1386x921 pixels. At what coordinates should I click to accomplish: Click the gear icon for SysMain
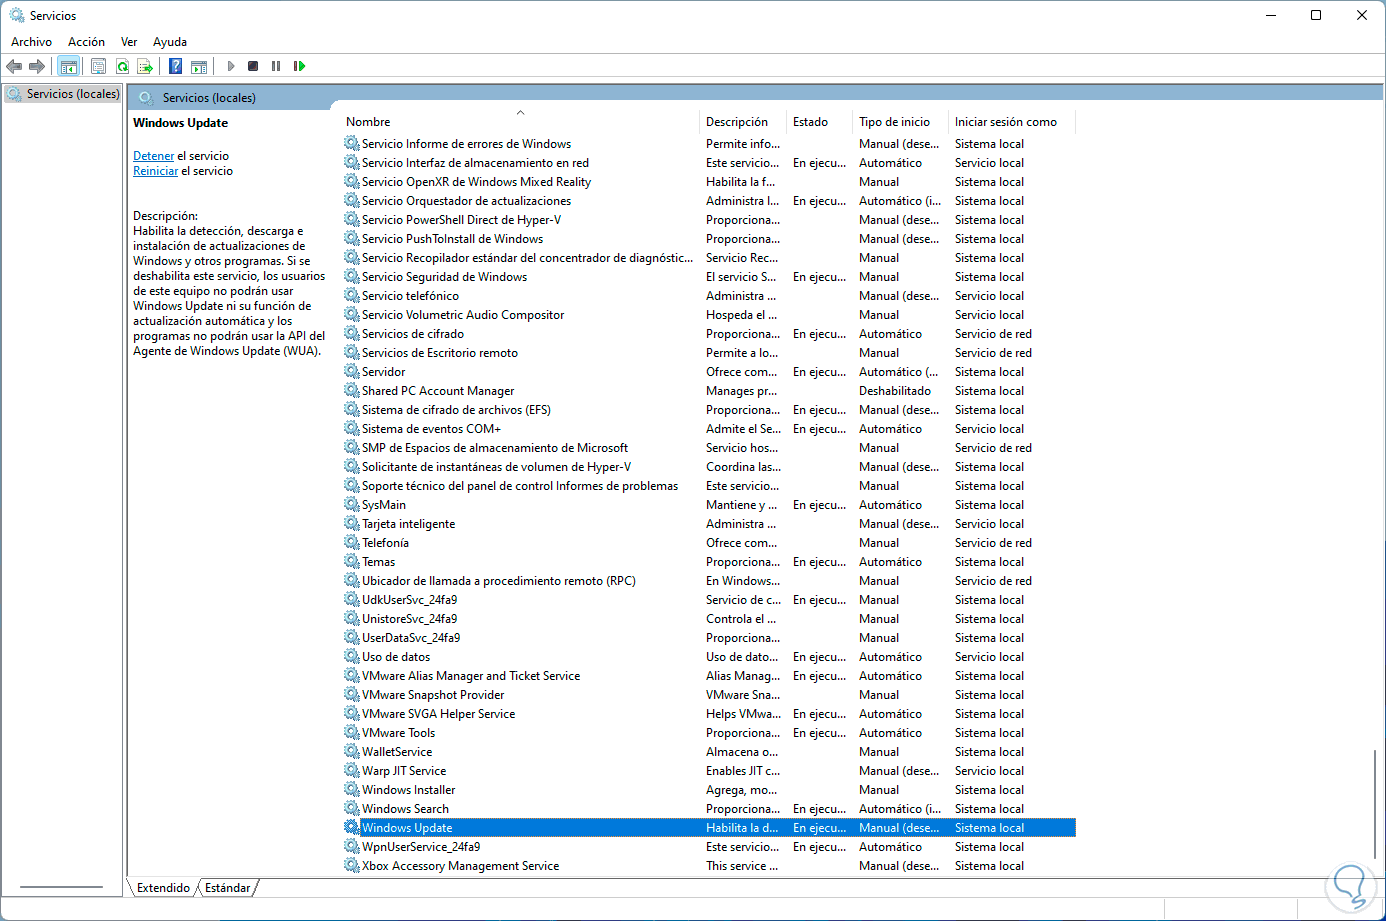pyautogui.click(x=351, y=505)
